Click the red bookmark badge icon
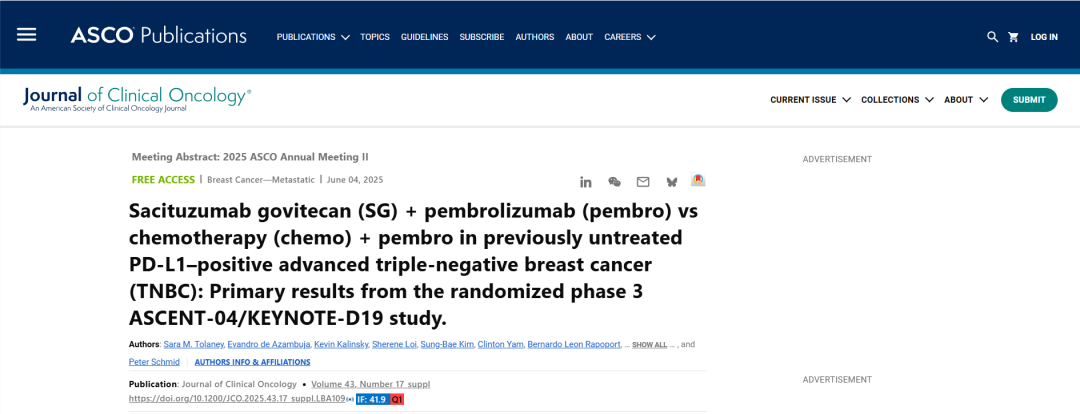This screenshot has height=414, width=1080. 698,181
